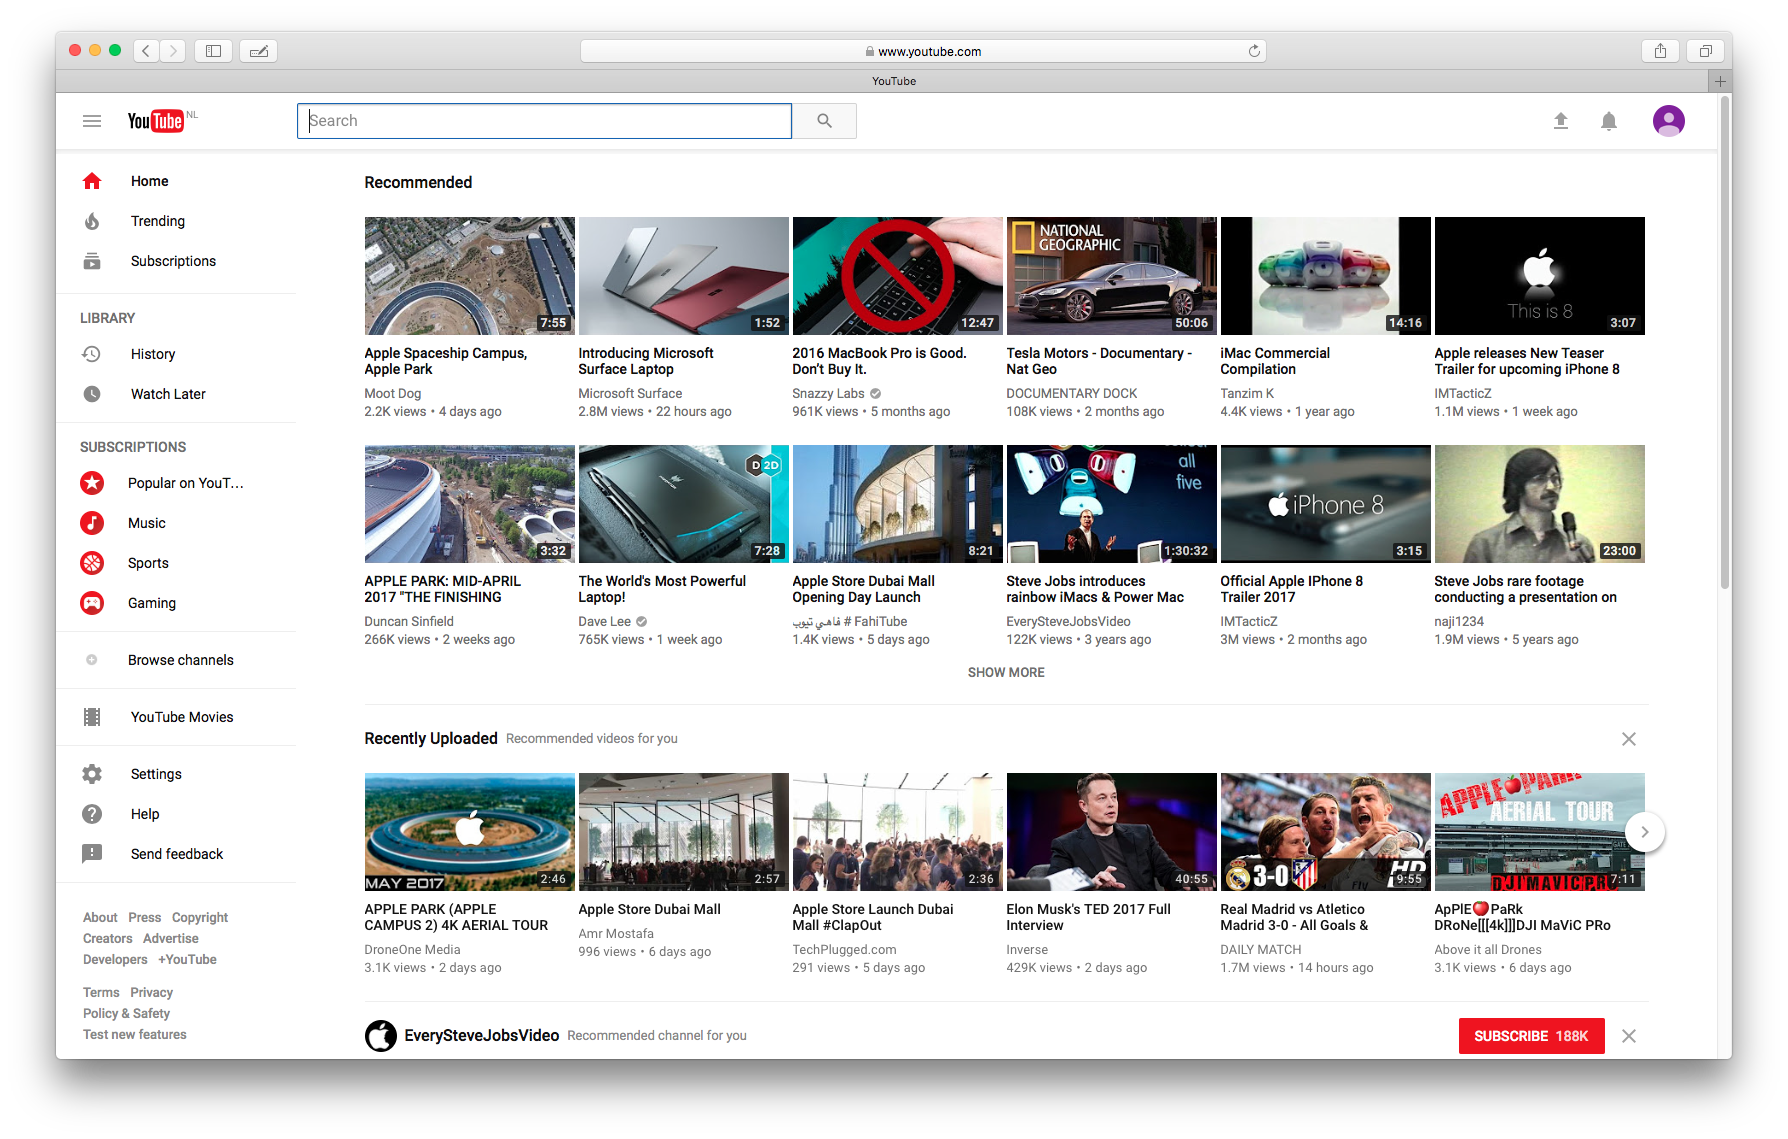This screenshot has height=1139, width=1788.
Task: Open the Introducing Microsoft Surface Laptop thumbnail
Action: point(683,276)
